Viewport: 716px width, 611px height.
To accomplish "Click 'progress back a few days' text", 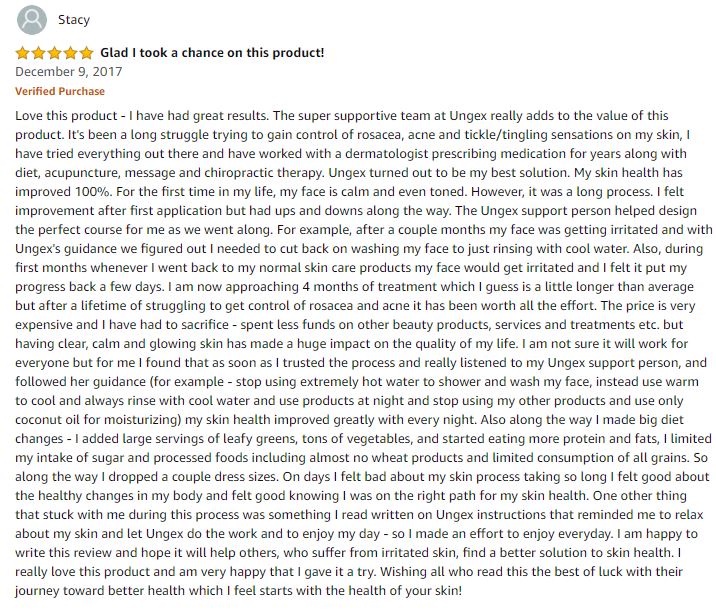I will click(x=89, y=287).
